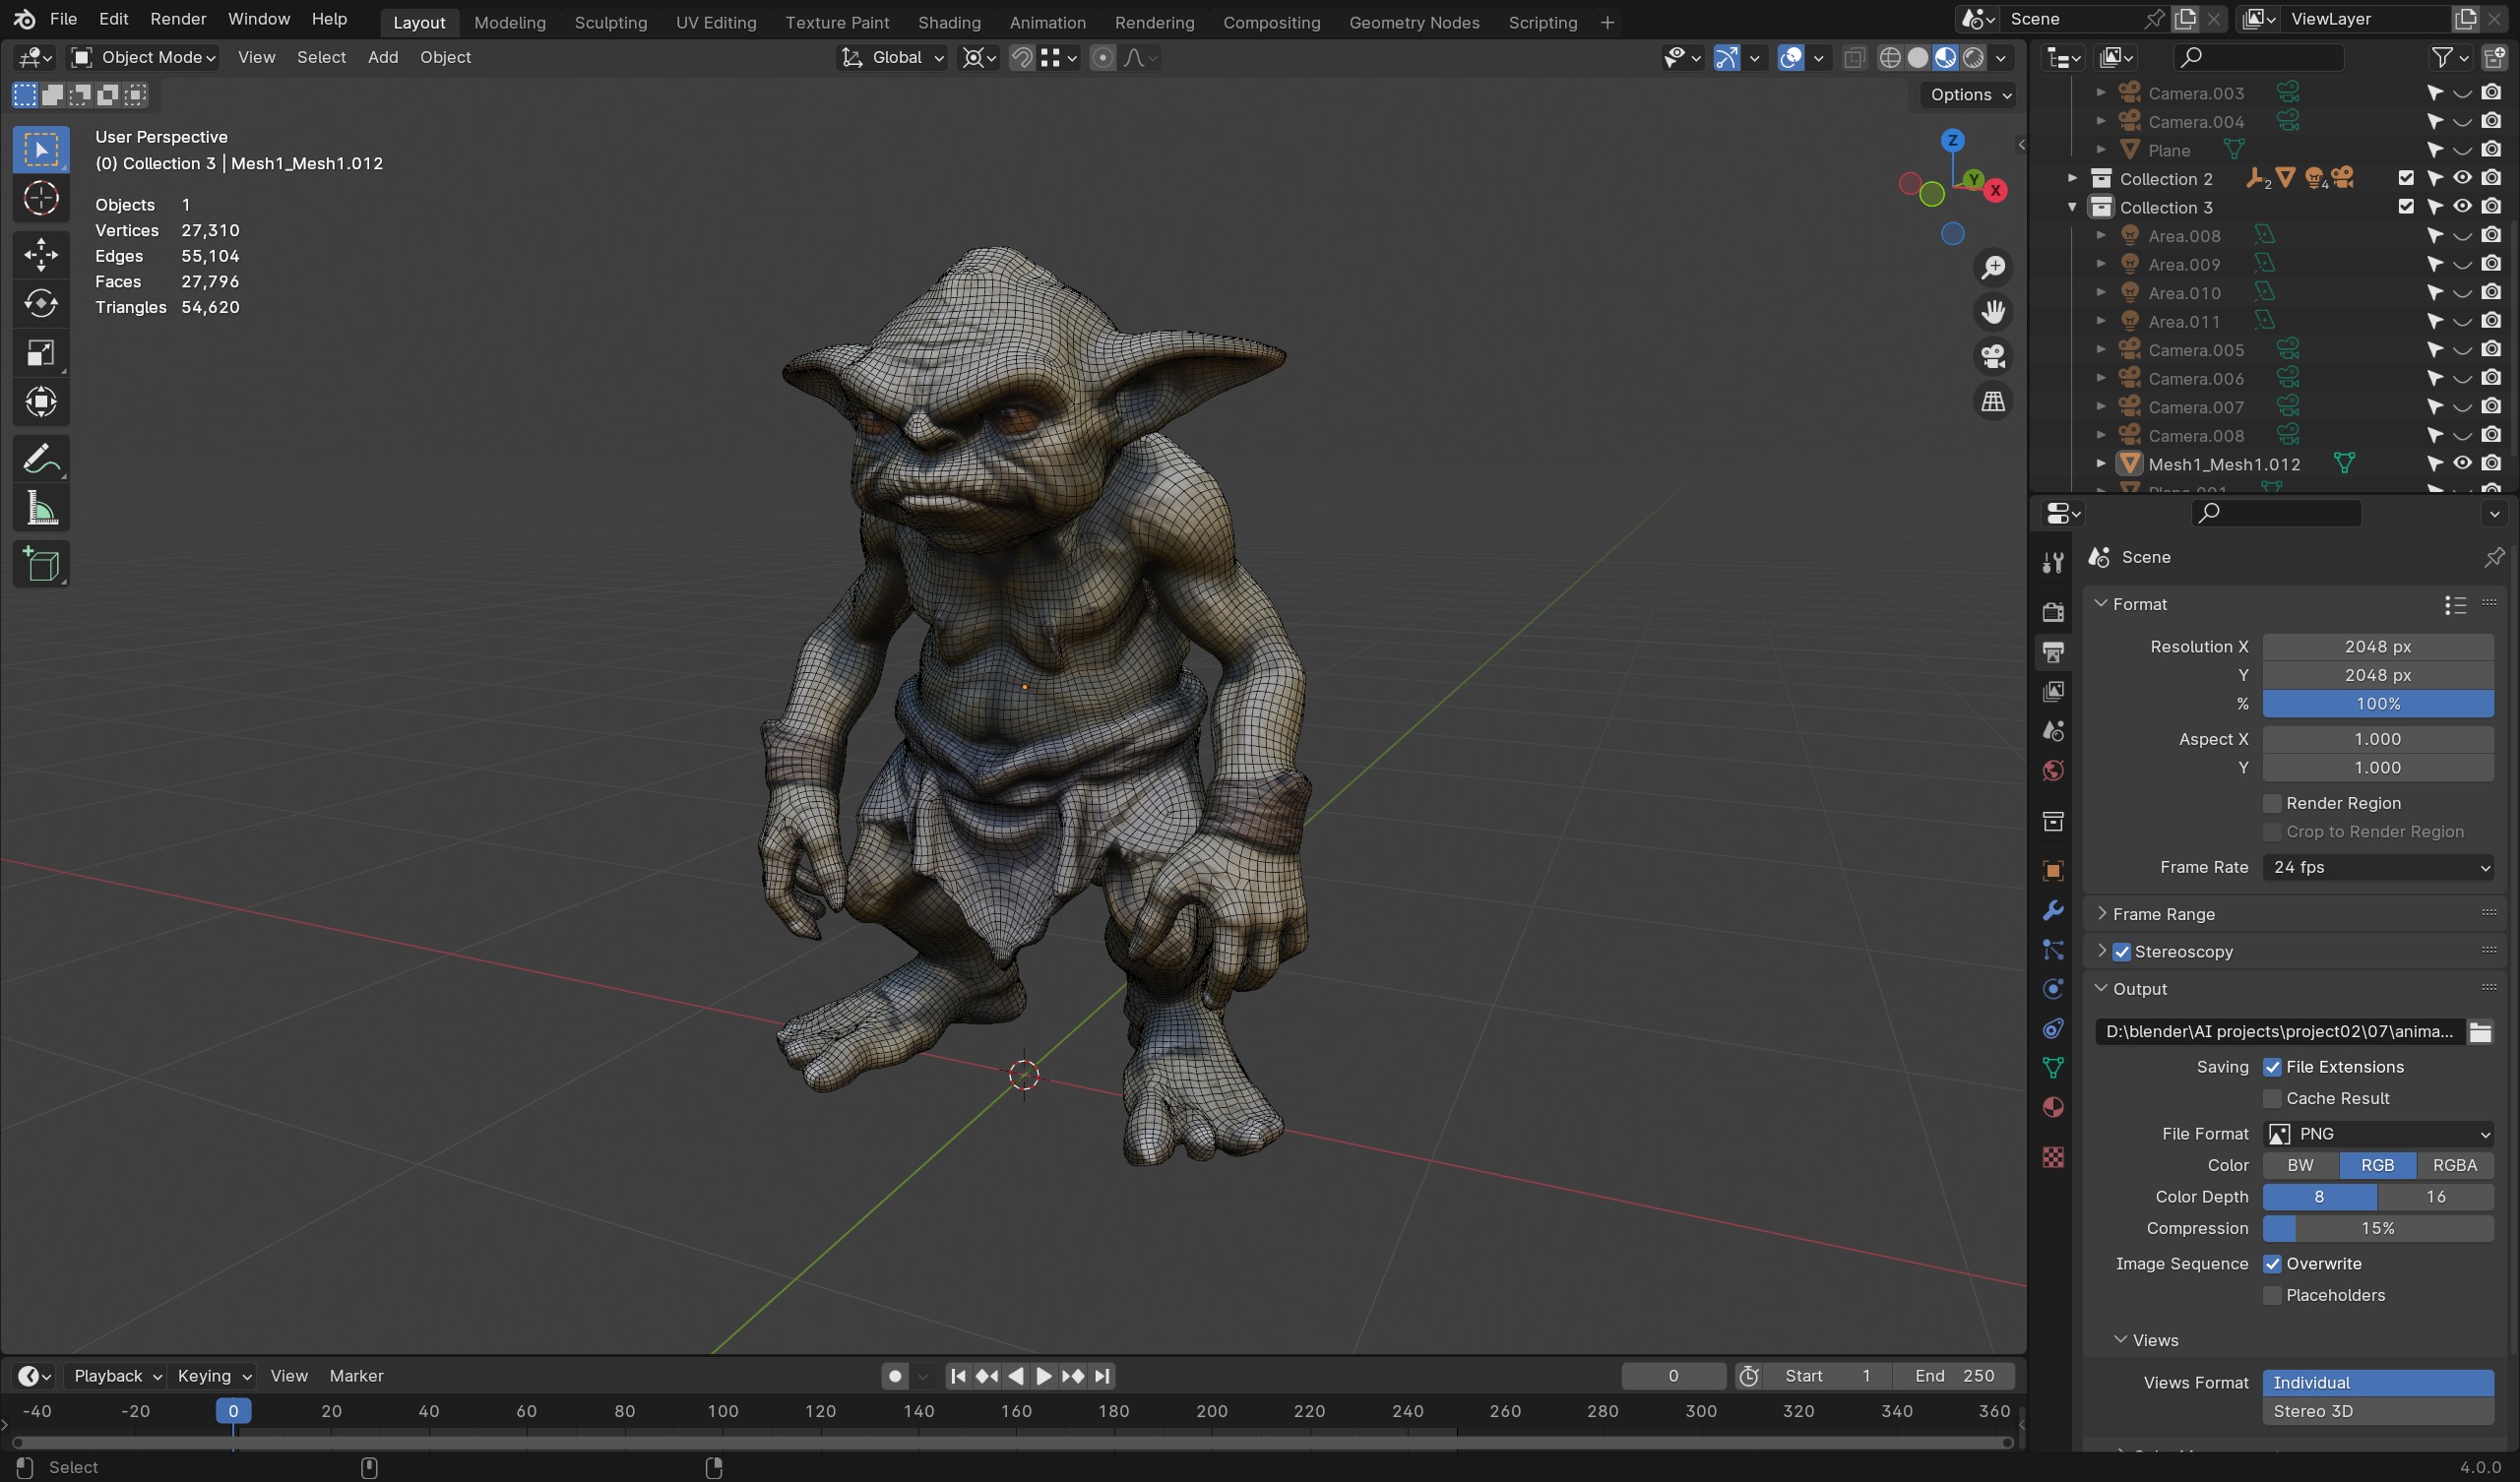Open the Object Mode dropdown

[144, 58]
